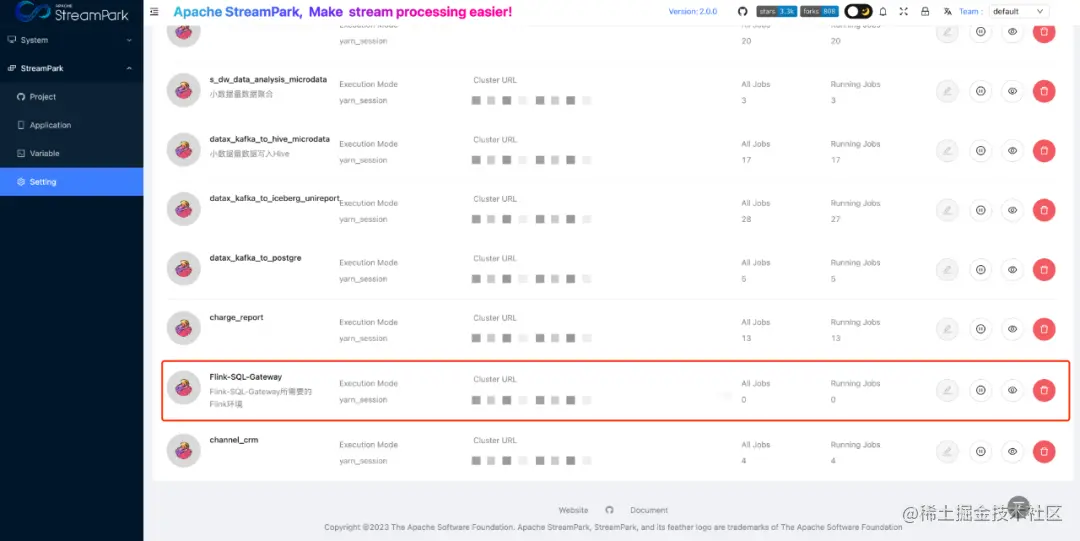Pause the charge_report cluster

(x=980, y=329)
